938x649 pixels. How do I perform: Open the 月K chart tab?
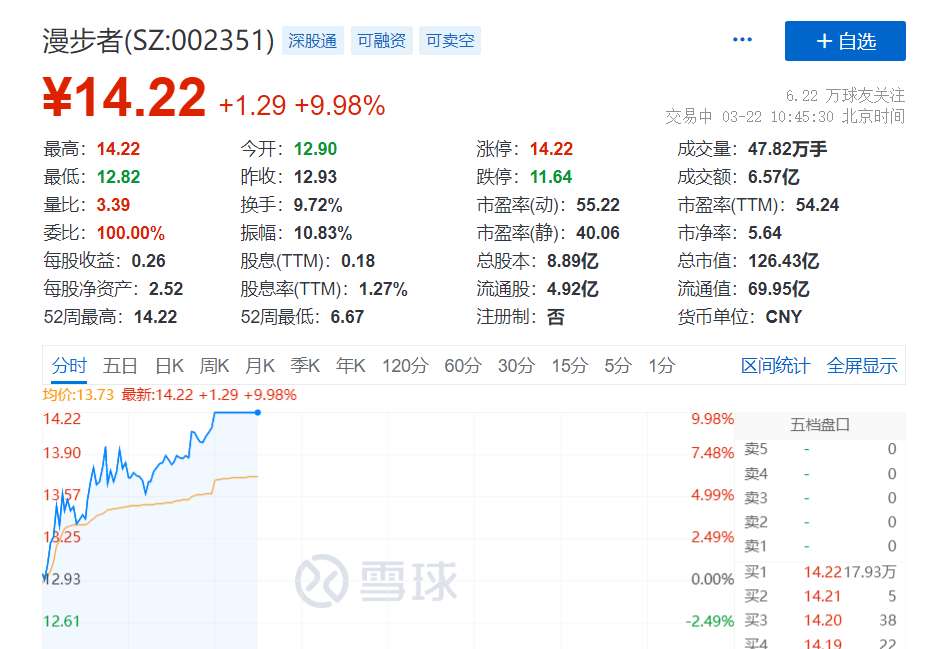coord(260,365)
